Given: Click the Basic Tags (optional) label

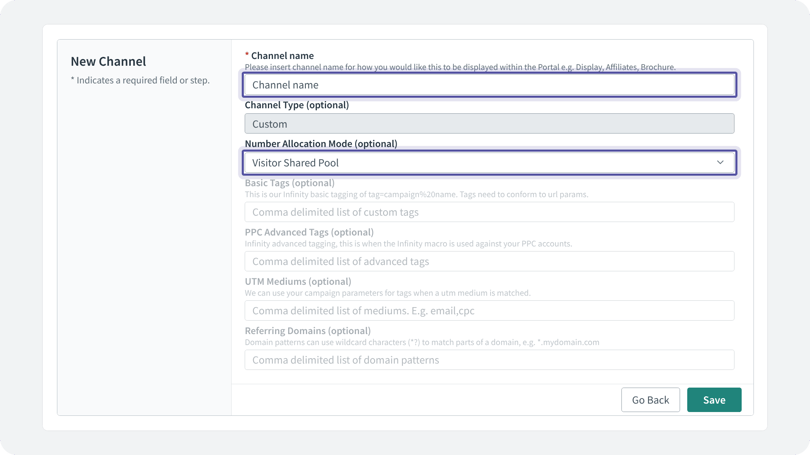Looking at the screenshot, I should click(x=289, y=183).
